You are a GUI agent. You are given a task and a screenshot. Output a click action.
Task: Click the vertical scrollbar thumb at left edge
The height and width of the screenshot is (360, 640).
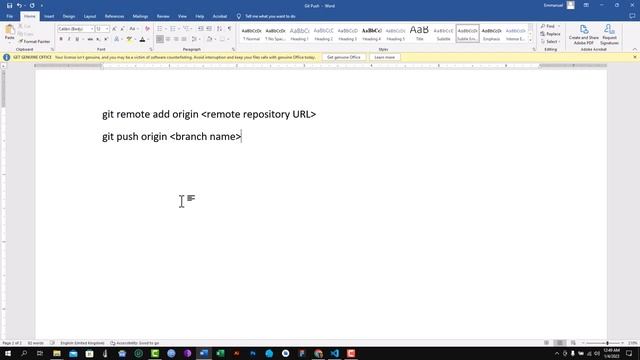click(x=3, y=90)
